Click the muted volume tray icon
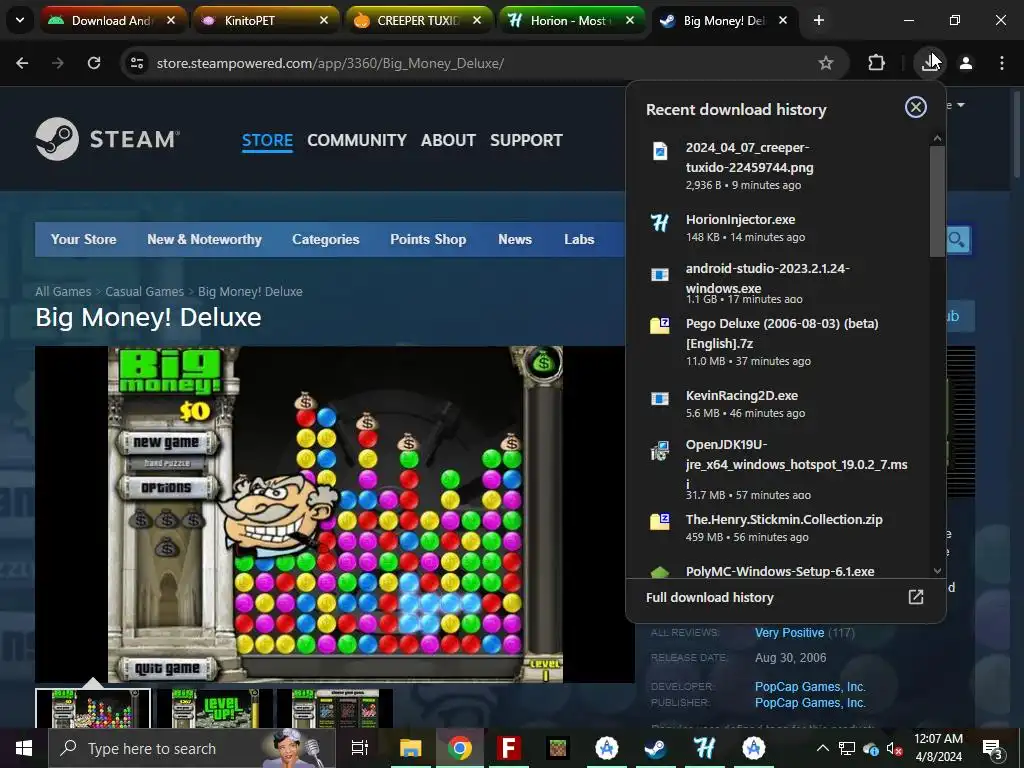The height and width of the screenshot is (768, 1024). (894, 748)
